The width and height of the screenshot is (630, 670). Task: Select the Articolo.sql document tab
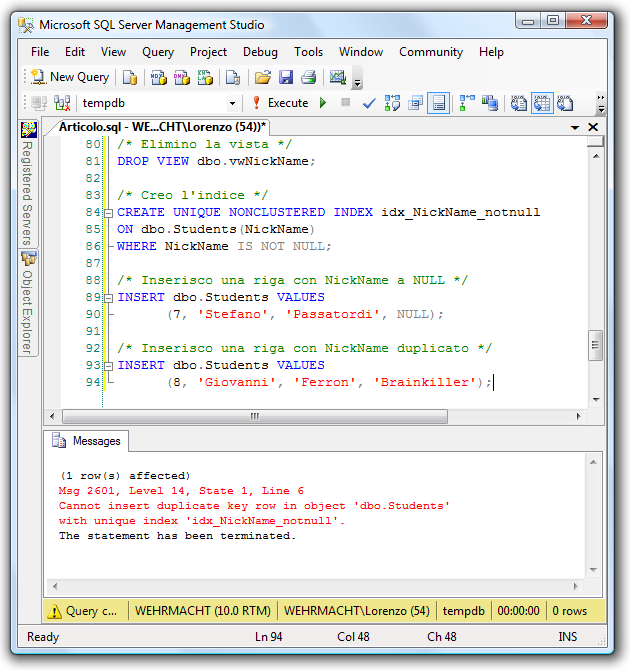click(x=162, y=127)
